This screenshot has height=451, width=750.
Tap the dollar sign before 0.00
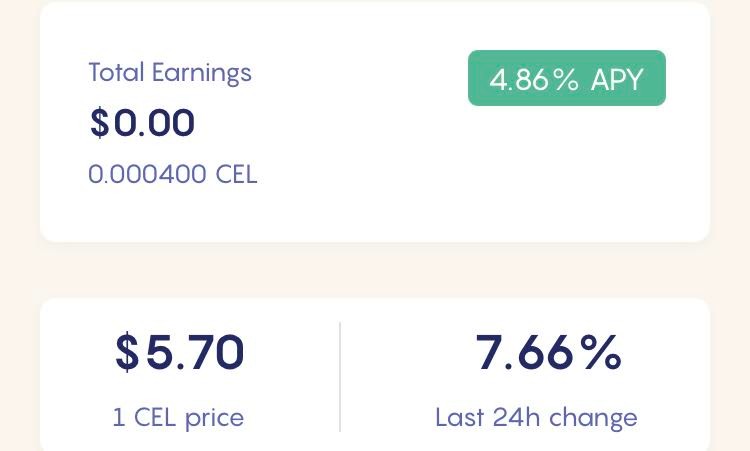pos(99,123)
